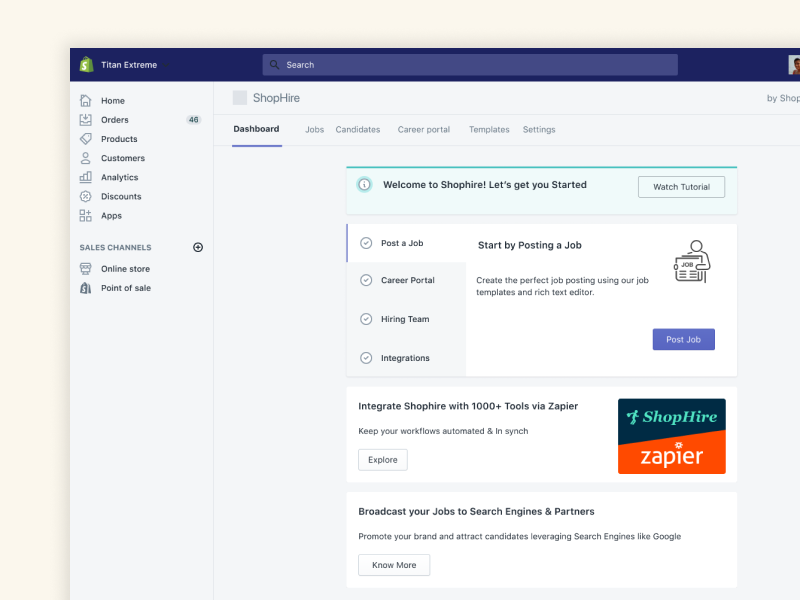The image size is (800, 600).
Task: Click the Apps grid icon
Action: click(x=86, y=216)
